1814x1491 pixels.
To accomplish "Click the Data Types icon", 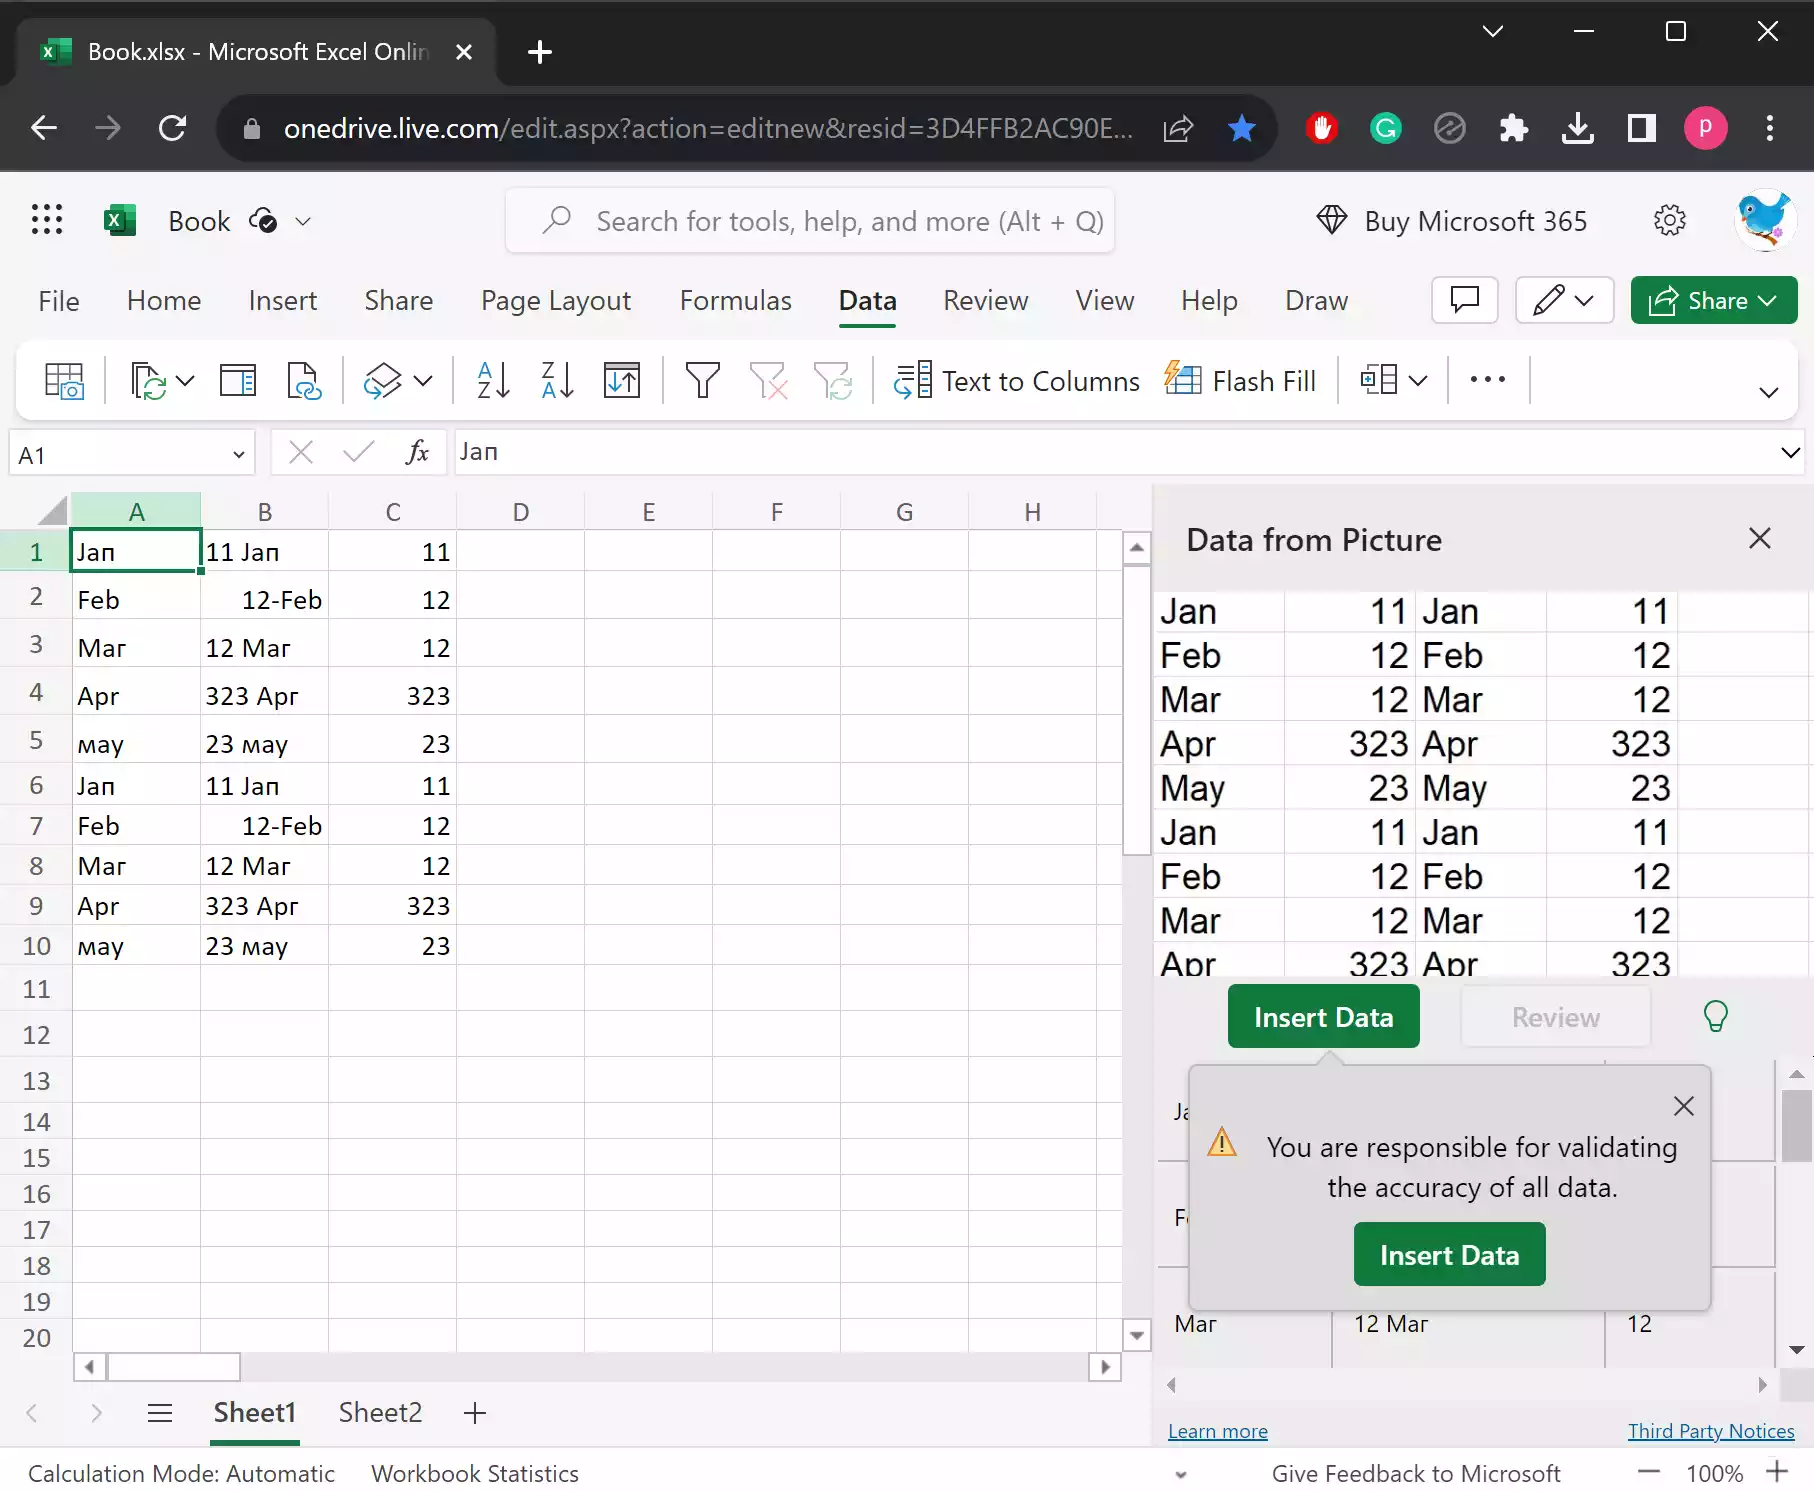I will (382, 381).
